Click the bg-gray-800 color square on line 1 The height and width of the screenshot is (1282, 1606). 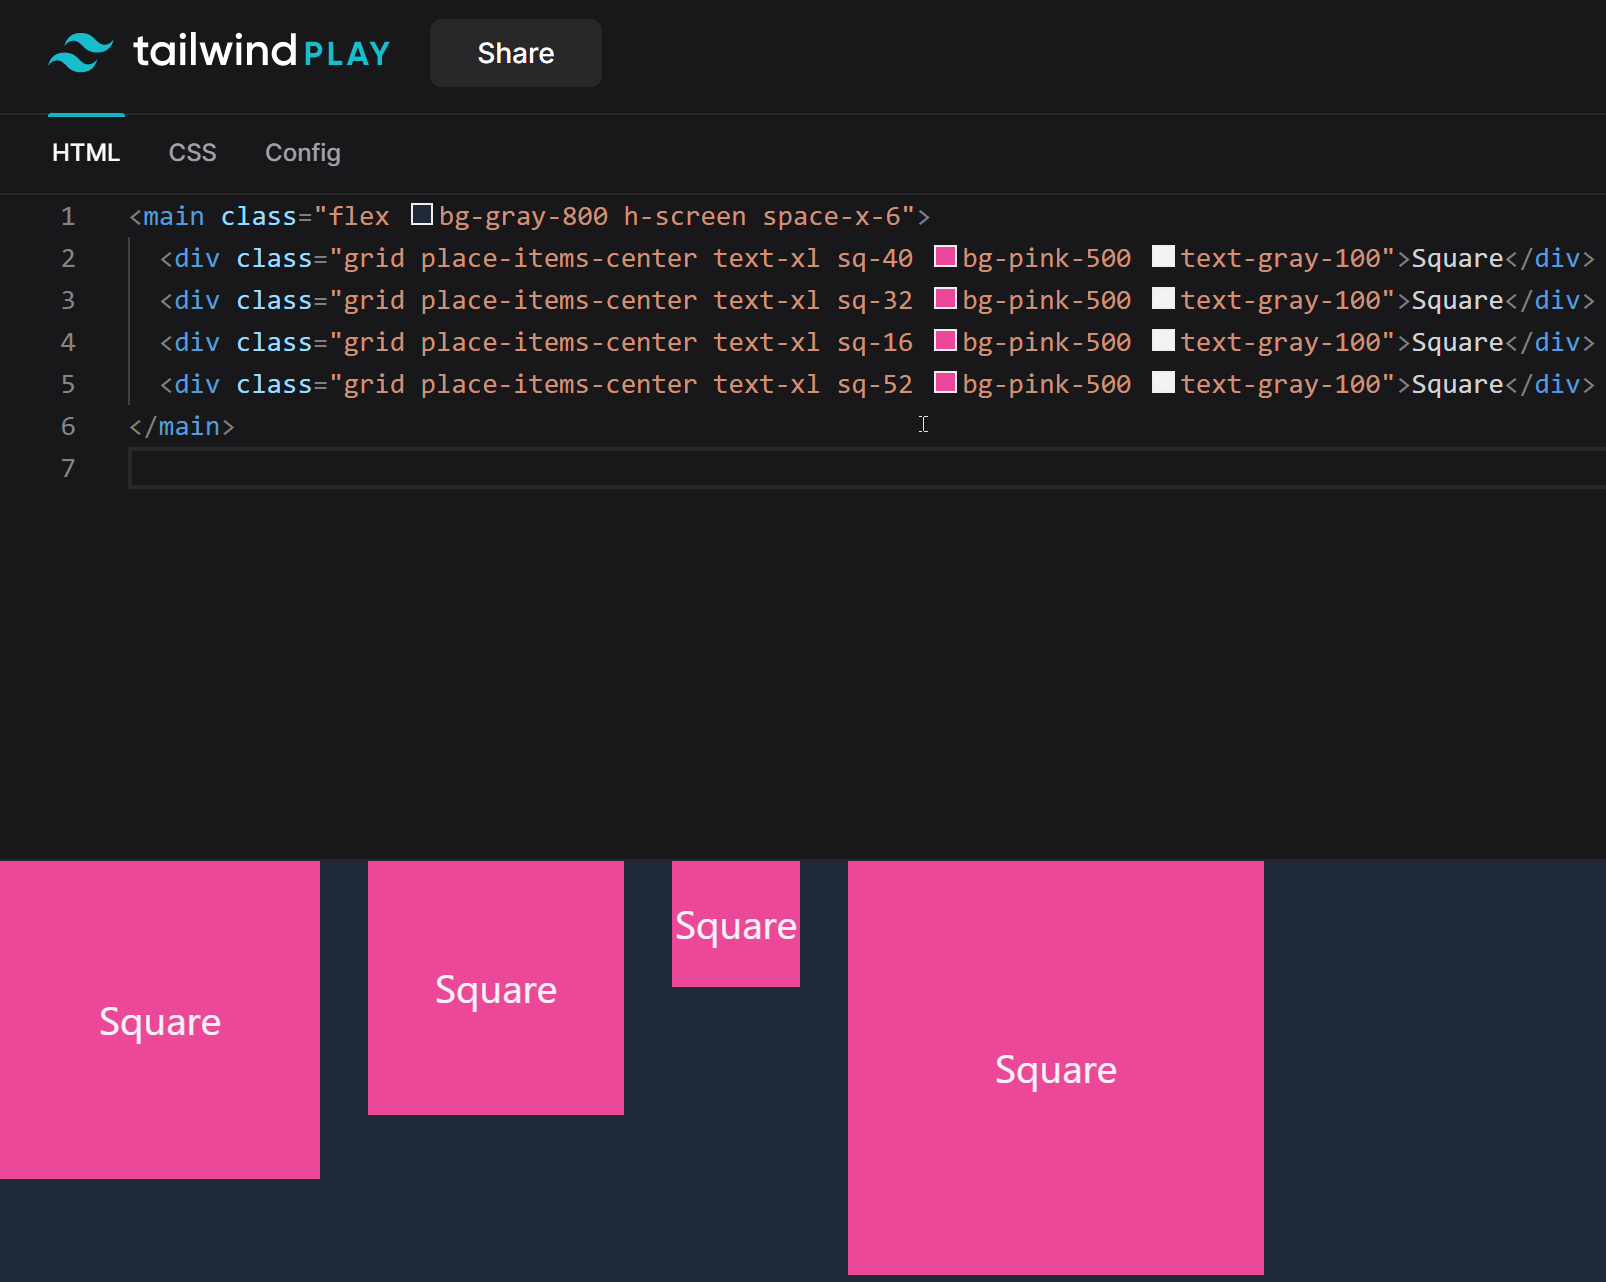pyautogui.click(x=421, y=214)
